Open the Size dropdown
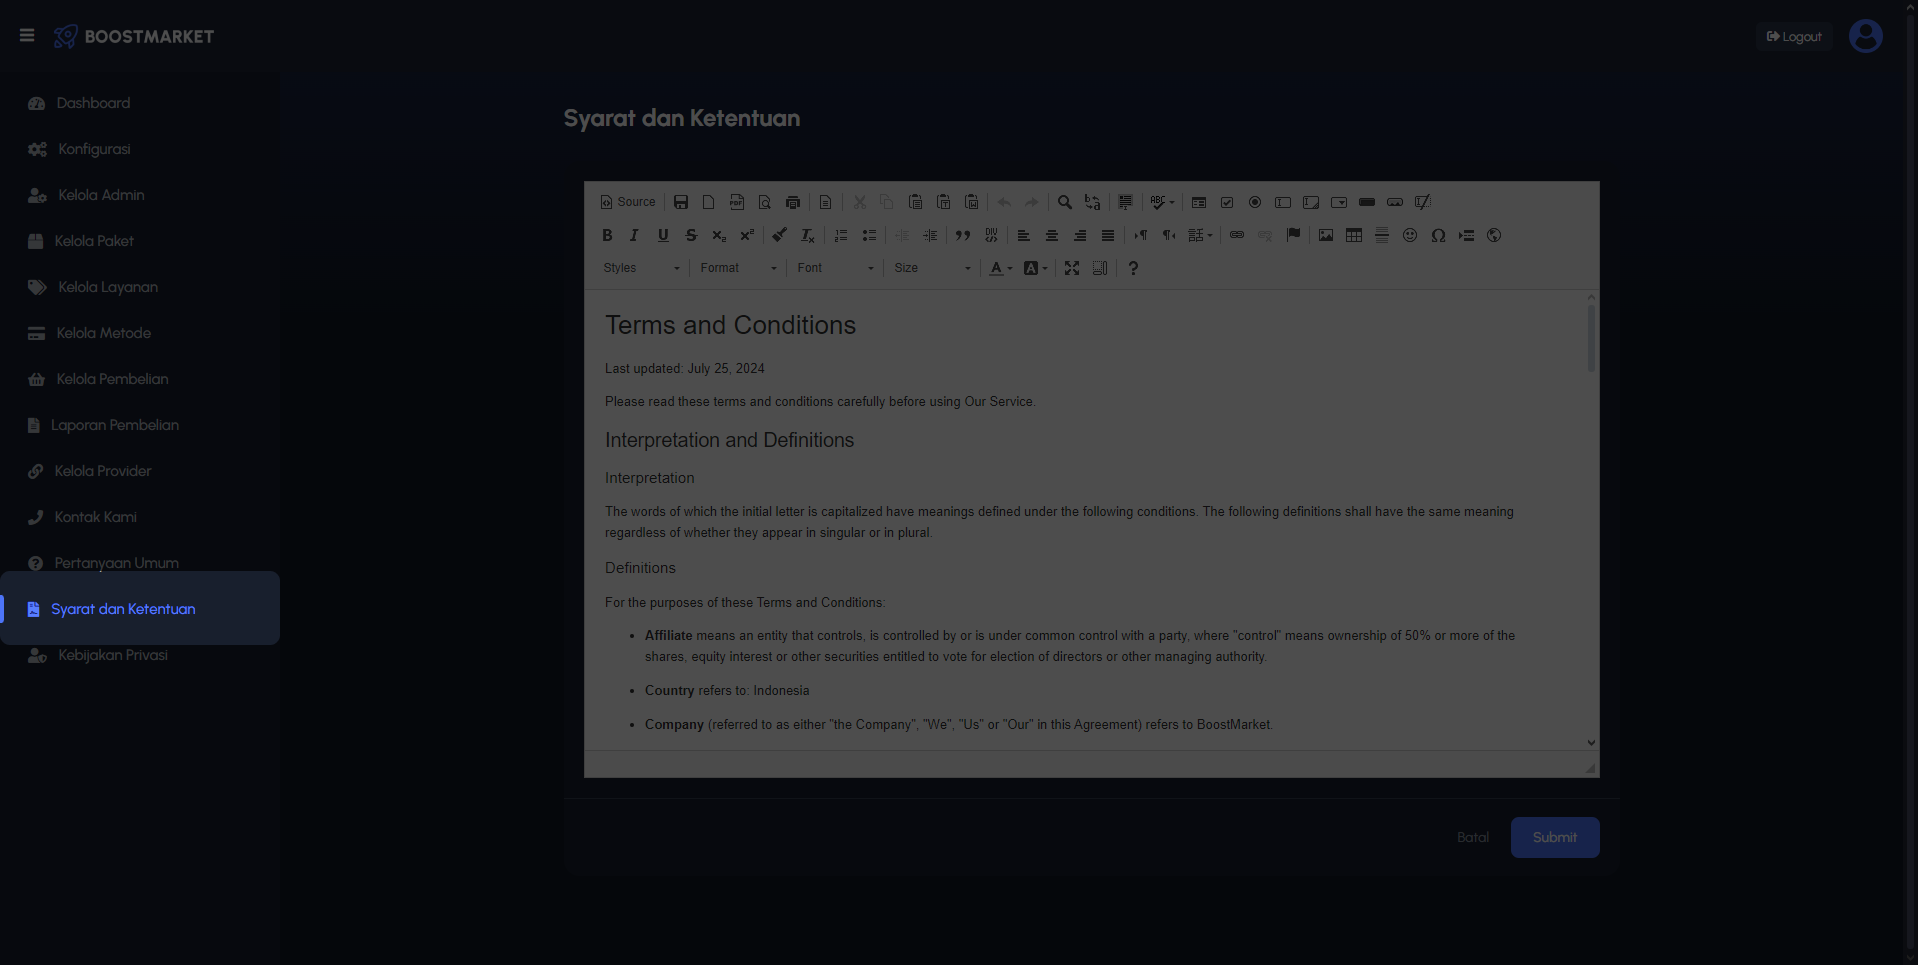Screen dimensions: 1918x965 [932, 268]
